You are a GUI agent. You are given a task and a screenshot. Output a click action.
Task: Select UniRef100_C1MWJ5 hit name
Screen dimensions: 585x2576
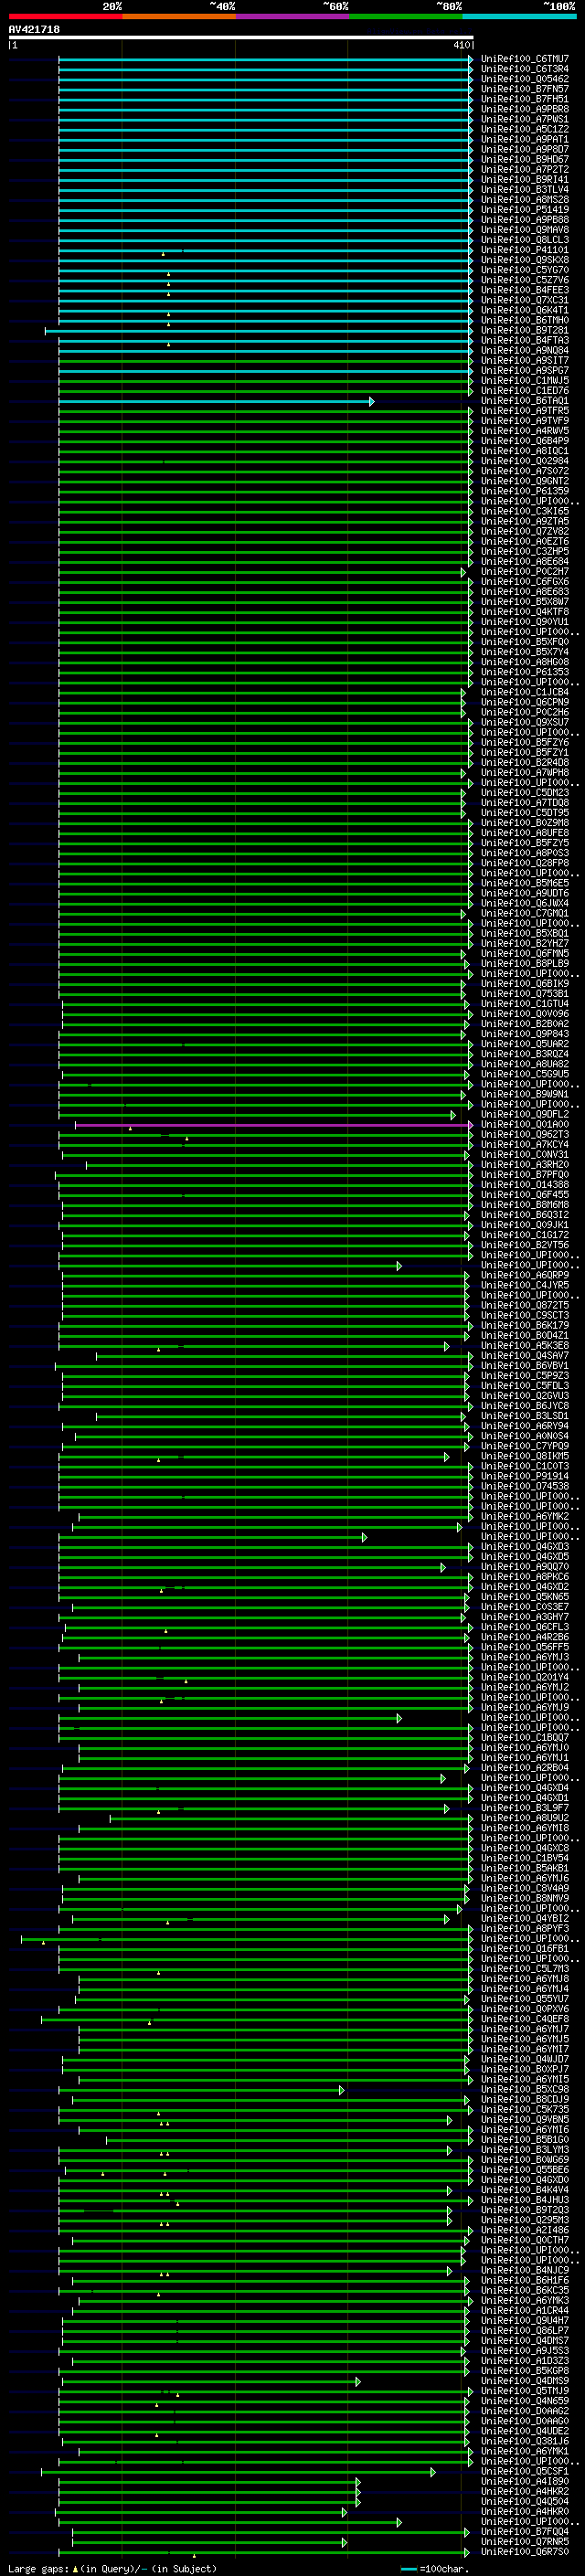coord(525,381)
